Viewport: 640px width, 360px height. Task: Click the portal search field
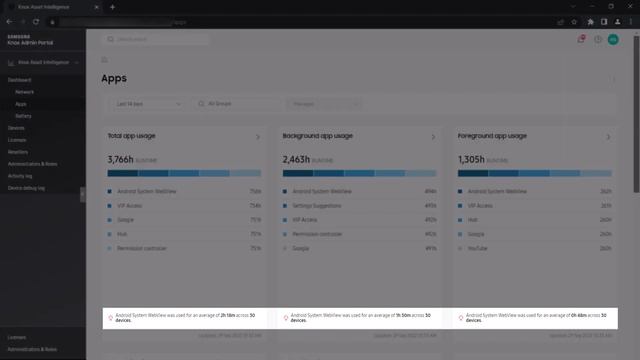tap(156, 39)
